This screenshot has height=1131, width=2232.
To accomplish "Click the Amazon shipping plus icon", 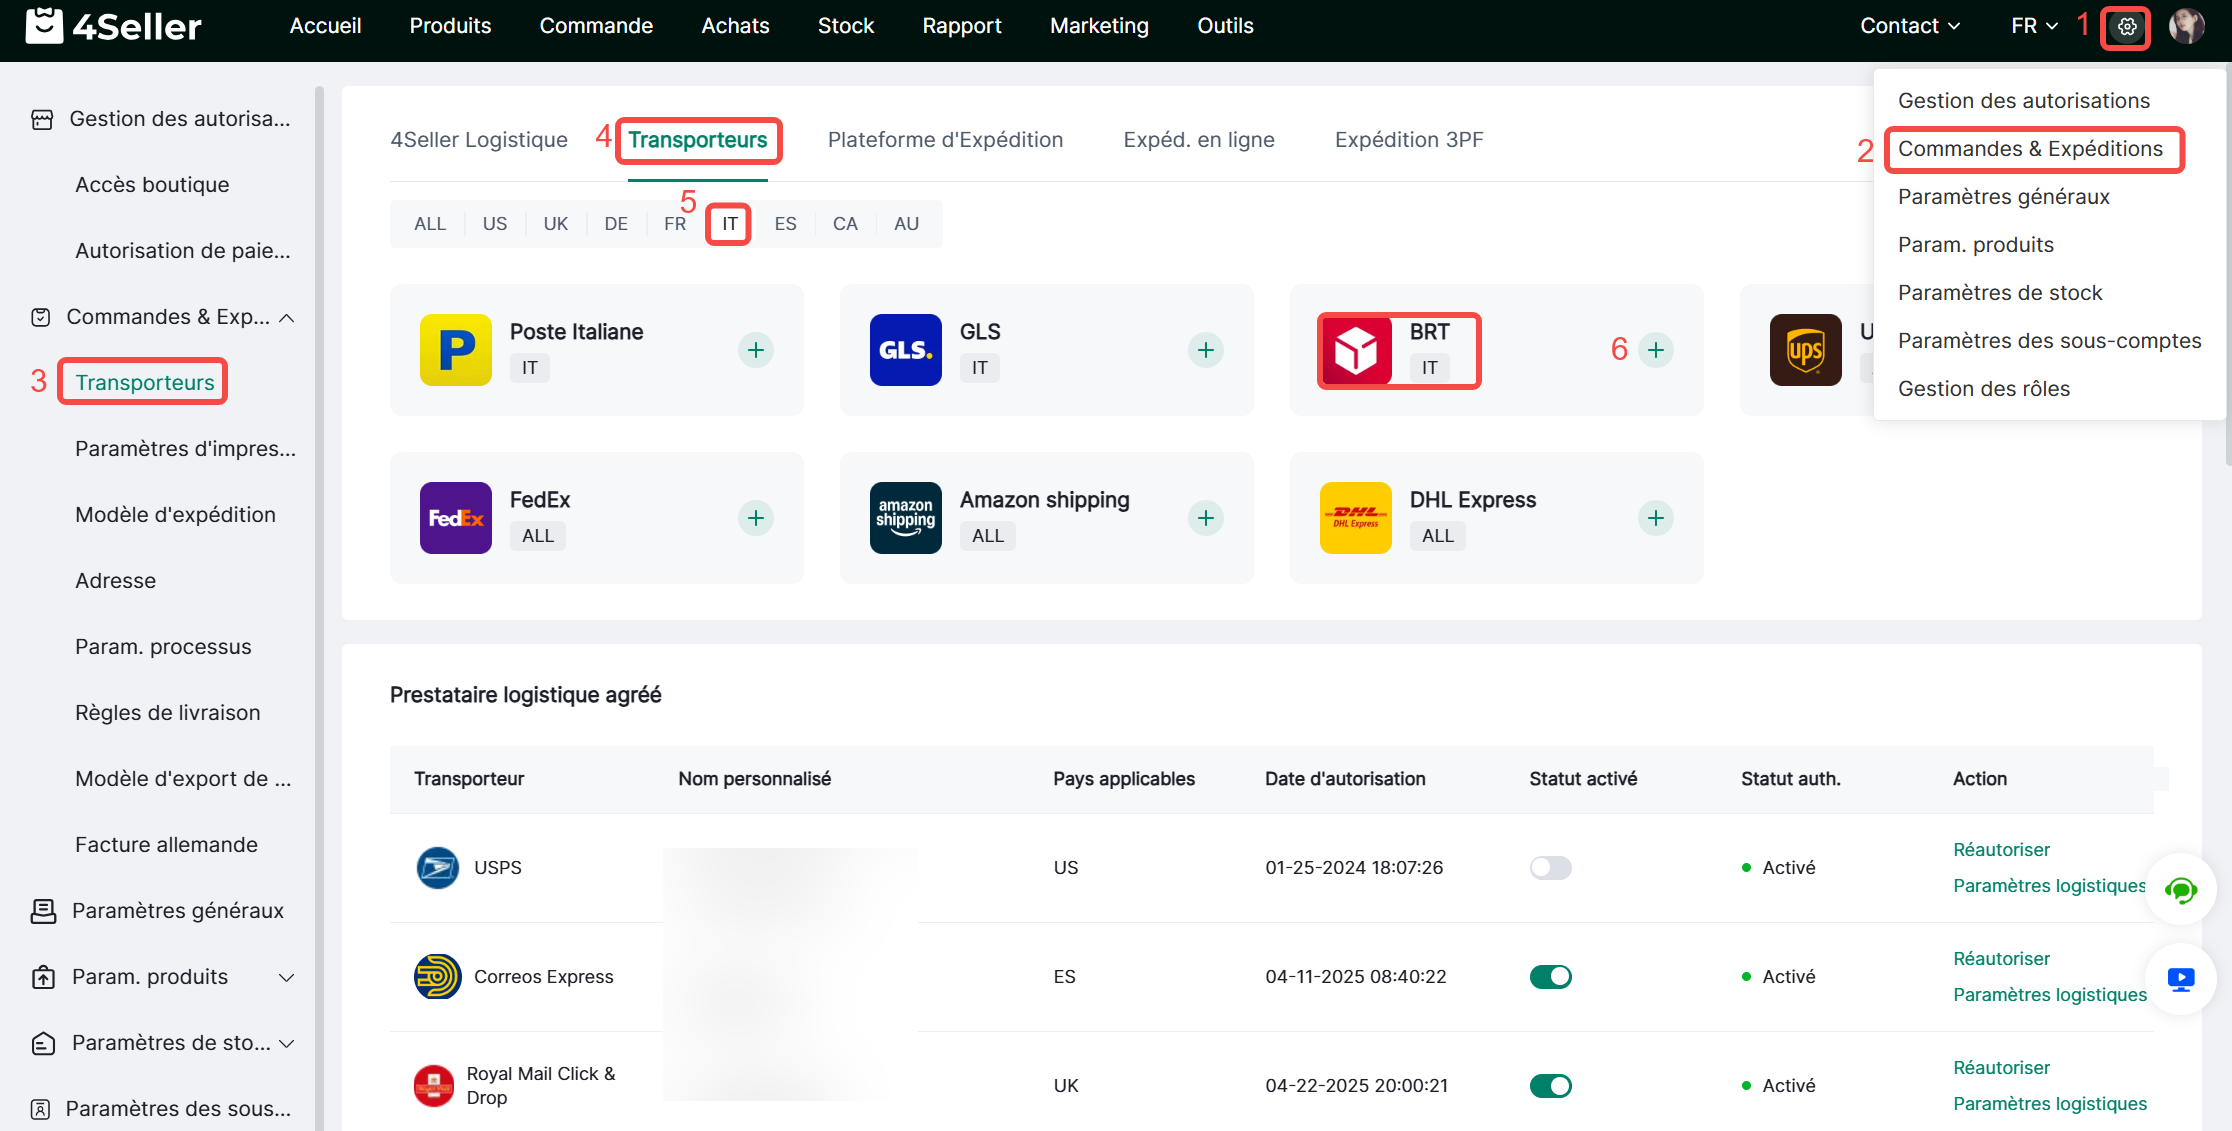I will click(1206, 518).
